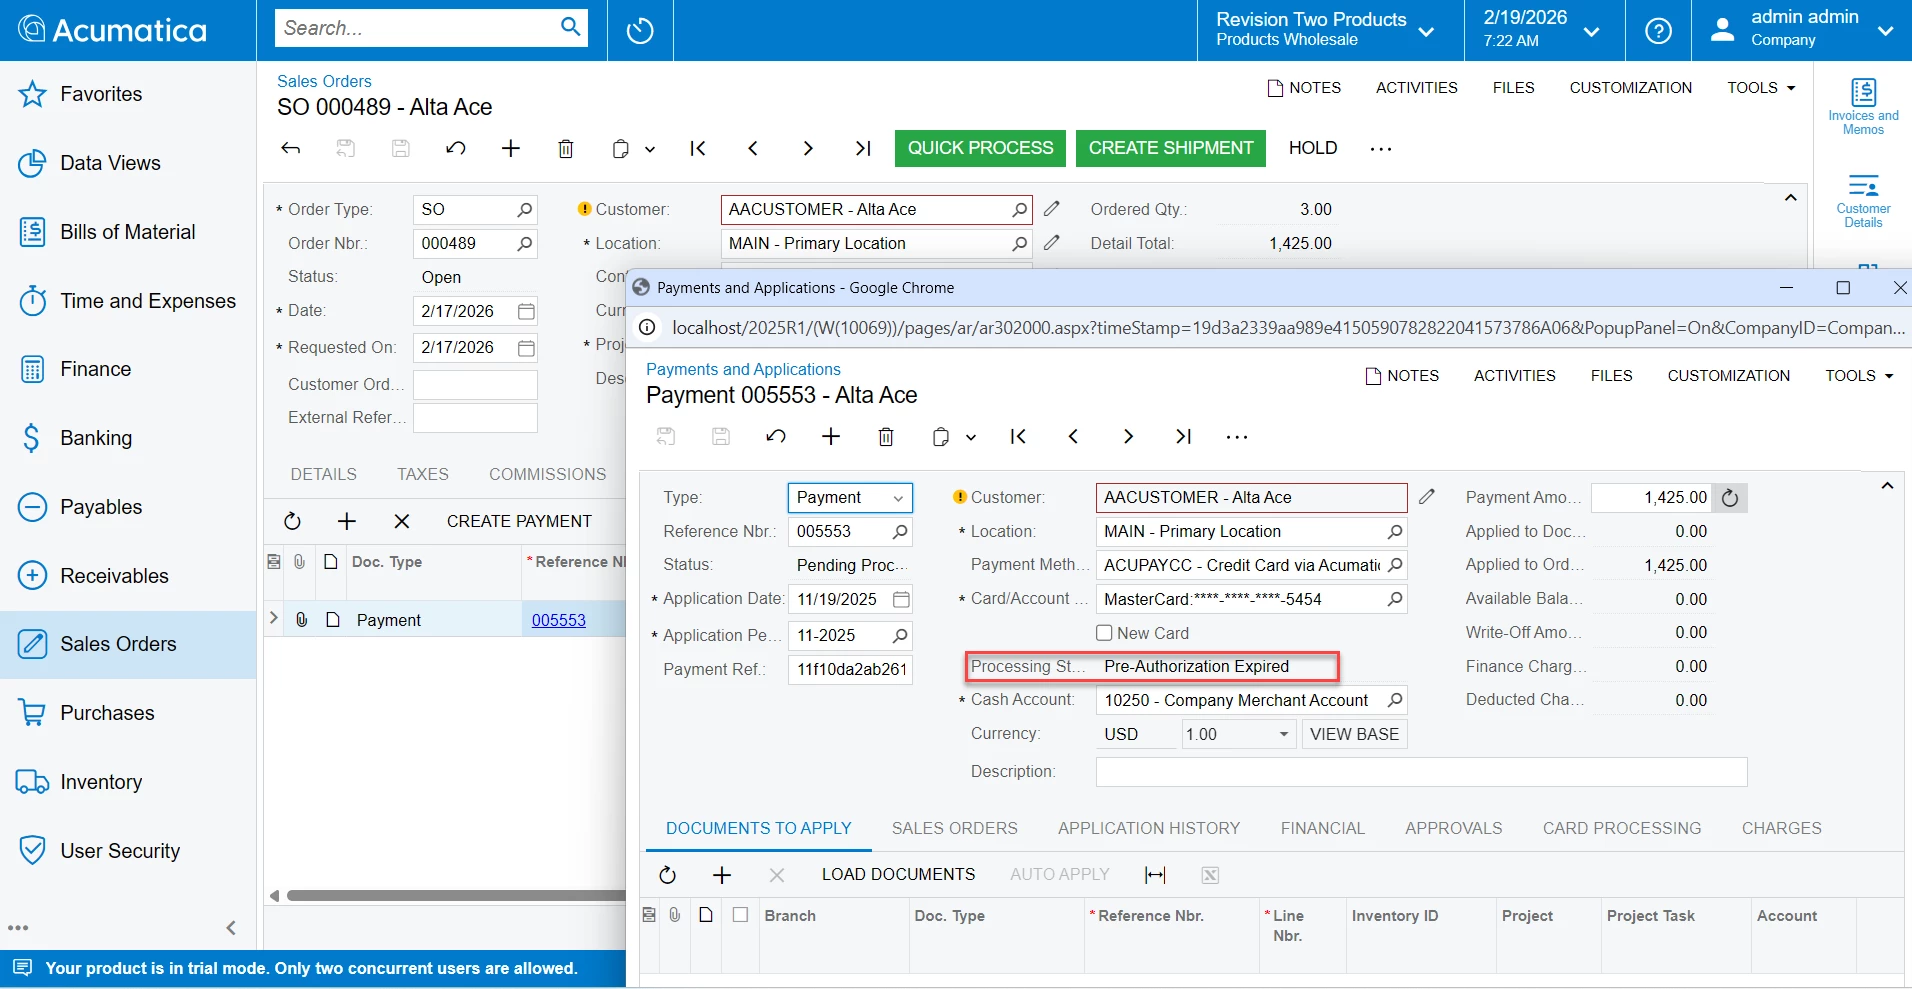Add a row in Documents to Apply grid
The height and width of the screenshot is (989, 1912).
point(722,875)
